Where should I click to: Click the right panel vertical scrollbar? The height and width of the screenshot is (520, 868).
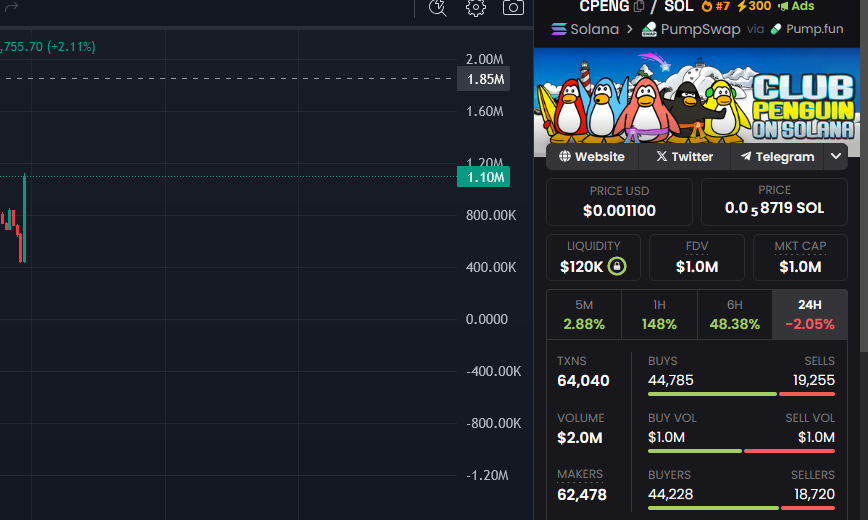coord(864,176)
